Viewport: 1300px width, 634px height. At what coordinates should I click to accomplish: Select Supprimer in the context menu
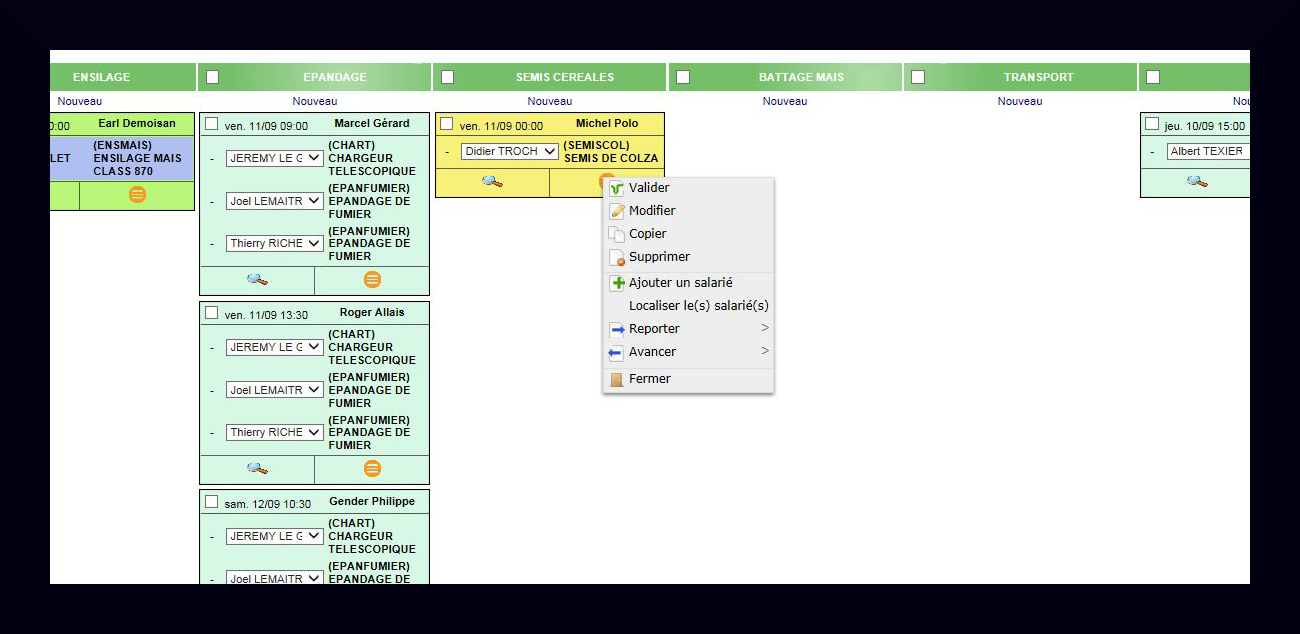click(659, 257)
